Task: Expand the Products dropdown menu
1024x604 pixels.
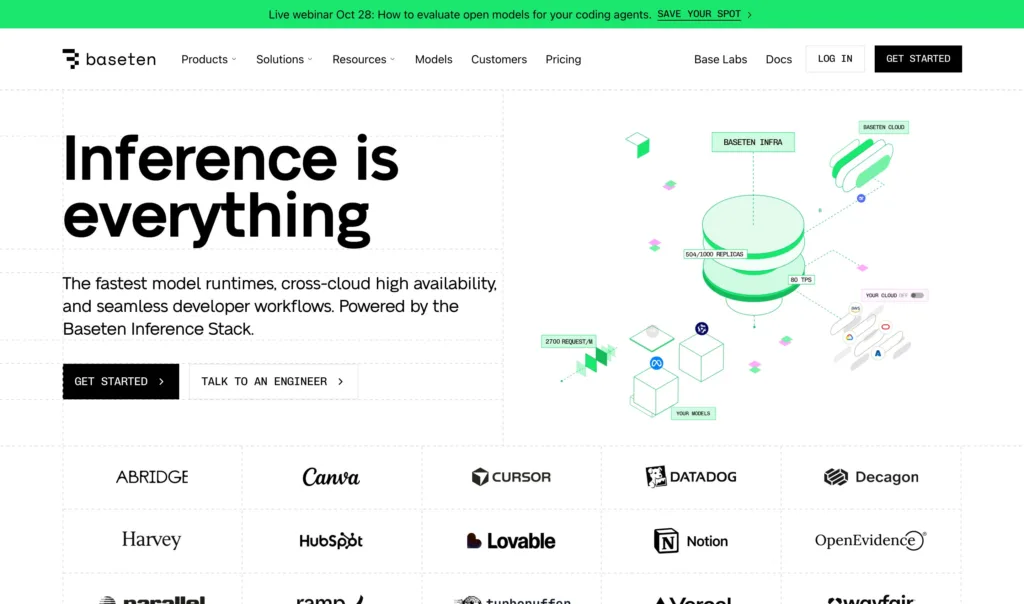Action: coord(209,59)
